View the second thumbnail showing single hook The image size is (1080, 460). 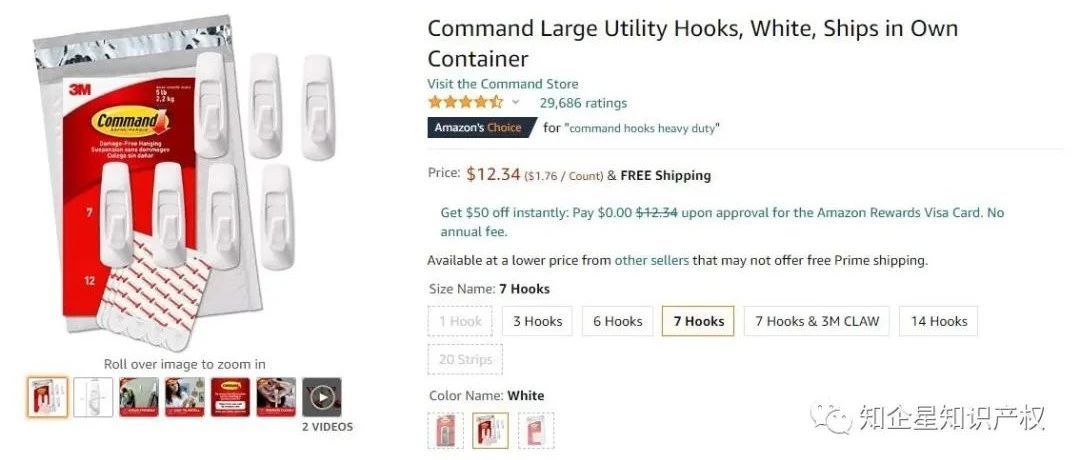(x=93, y=397)
